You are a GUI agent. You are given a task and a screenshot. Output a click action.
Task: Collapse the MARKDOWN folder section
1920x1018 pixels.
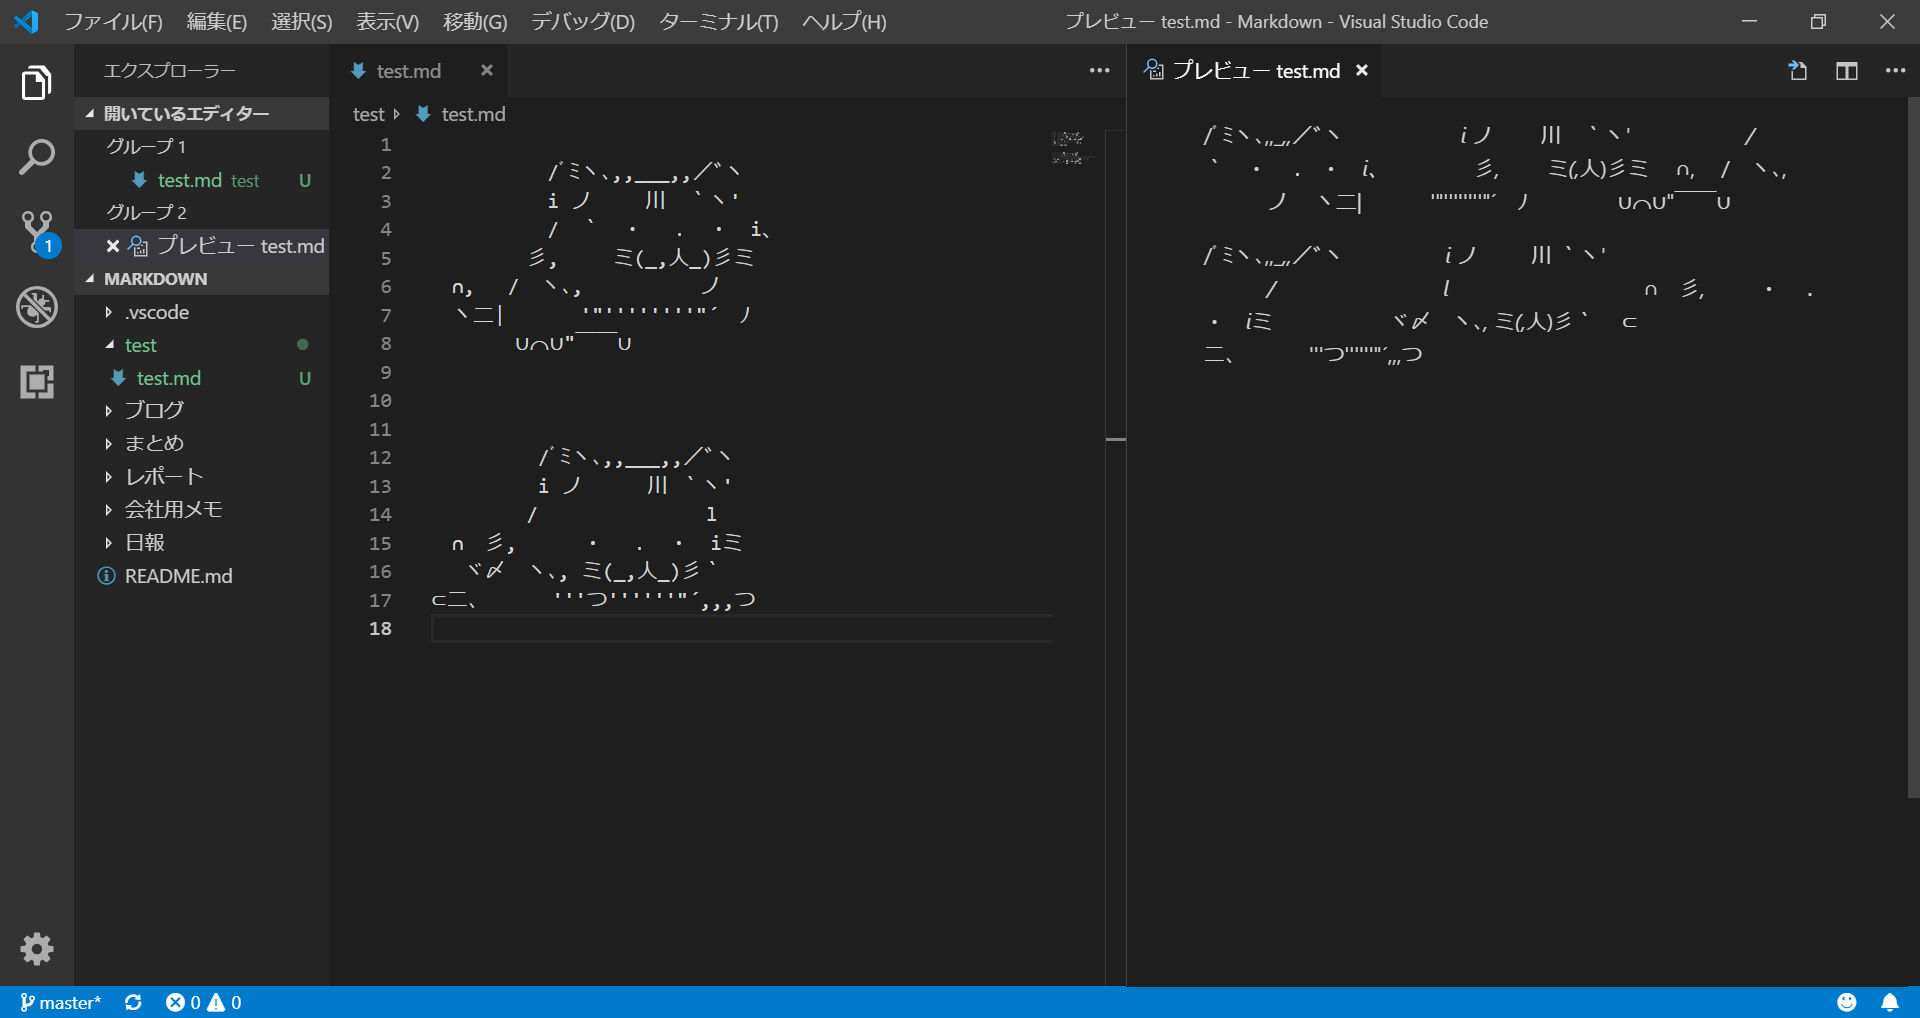[201, 279]
